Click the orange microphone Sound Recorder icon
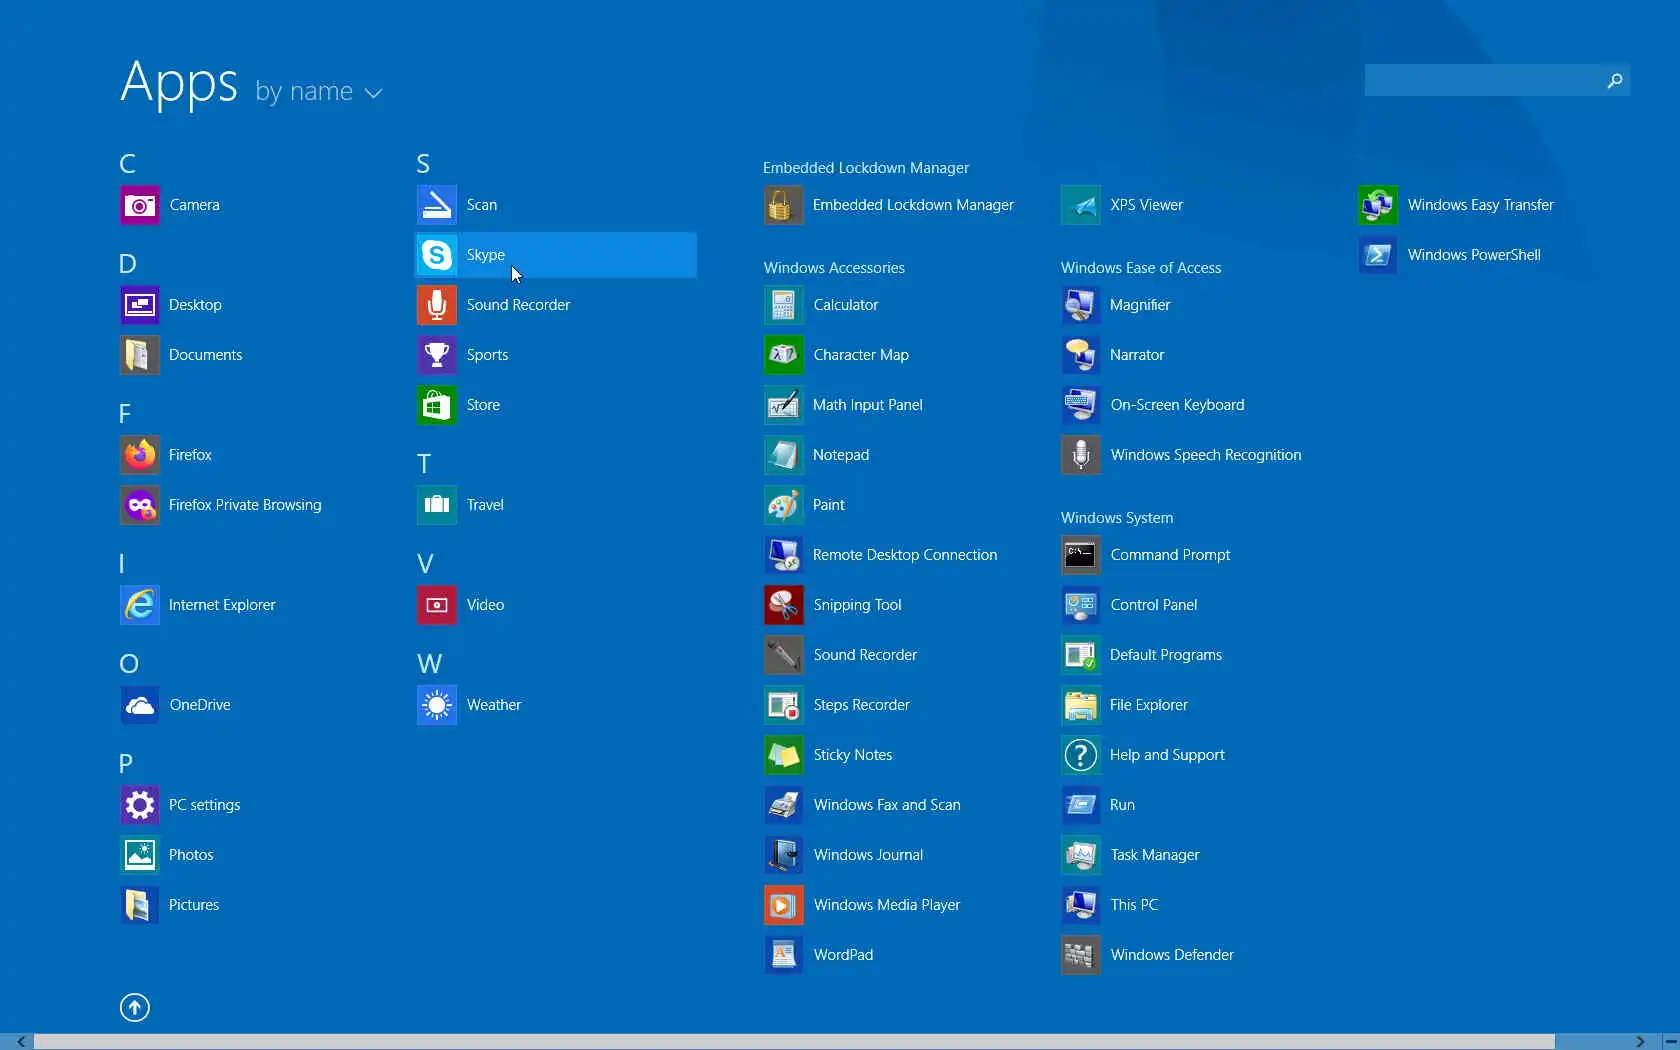The width and height of the screenshot is (1680, 1050). [437, 305]
